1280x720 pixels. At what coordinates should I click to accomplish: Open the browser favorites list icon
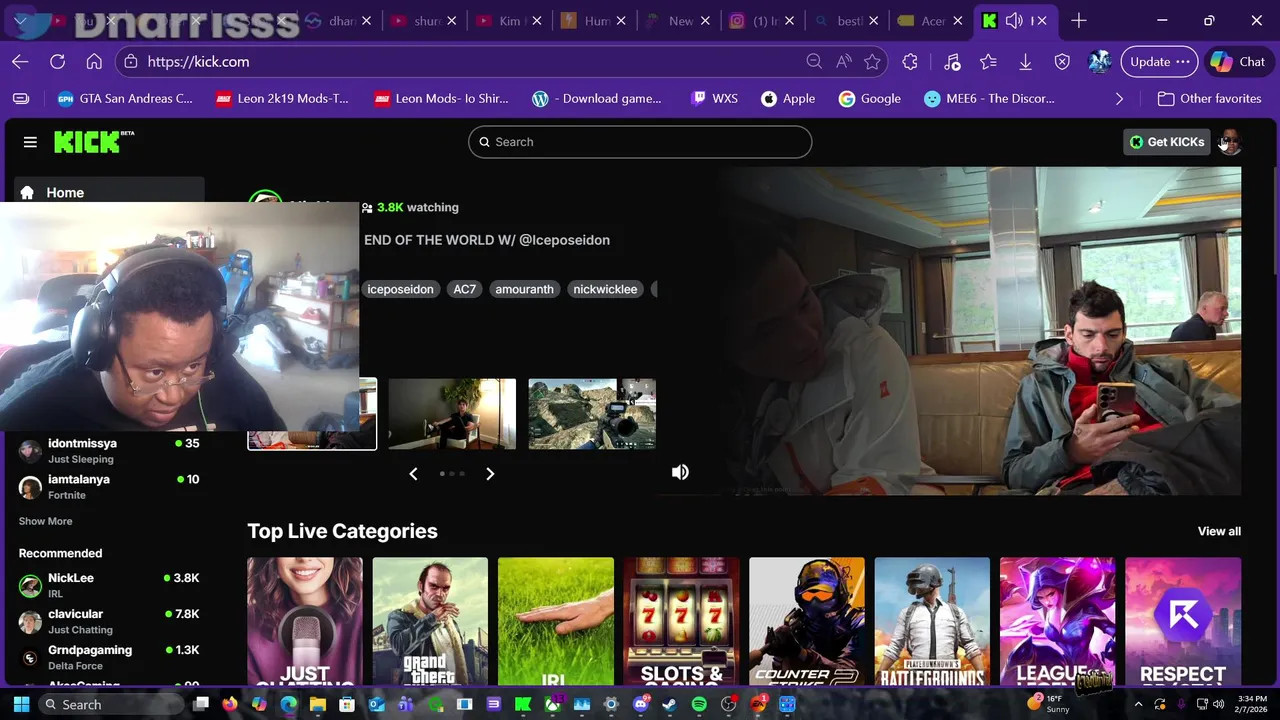pyautogui.click(x=989, y=62)
